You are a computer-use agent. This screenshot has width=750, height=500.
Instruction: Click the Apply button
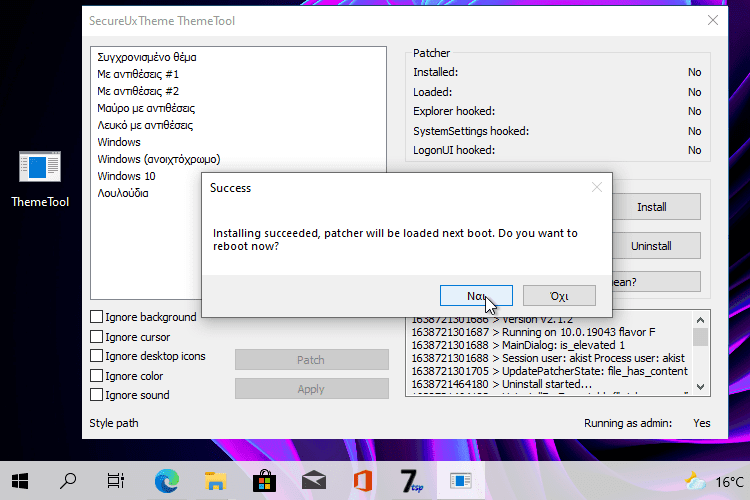point(311,389)
